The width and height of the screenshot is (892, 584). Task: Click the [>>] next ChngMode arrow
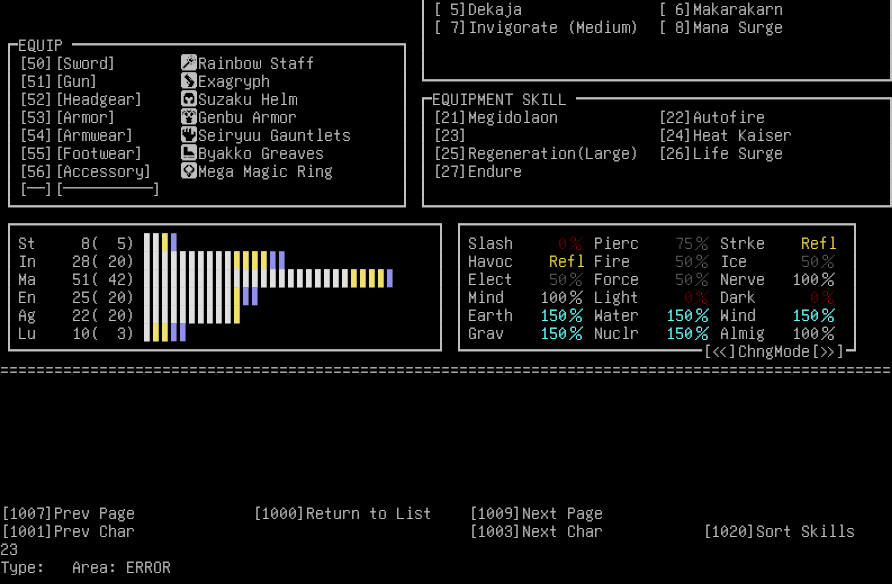click(828, 351)
